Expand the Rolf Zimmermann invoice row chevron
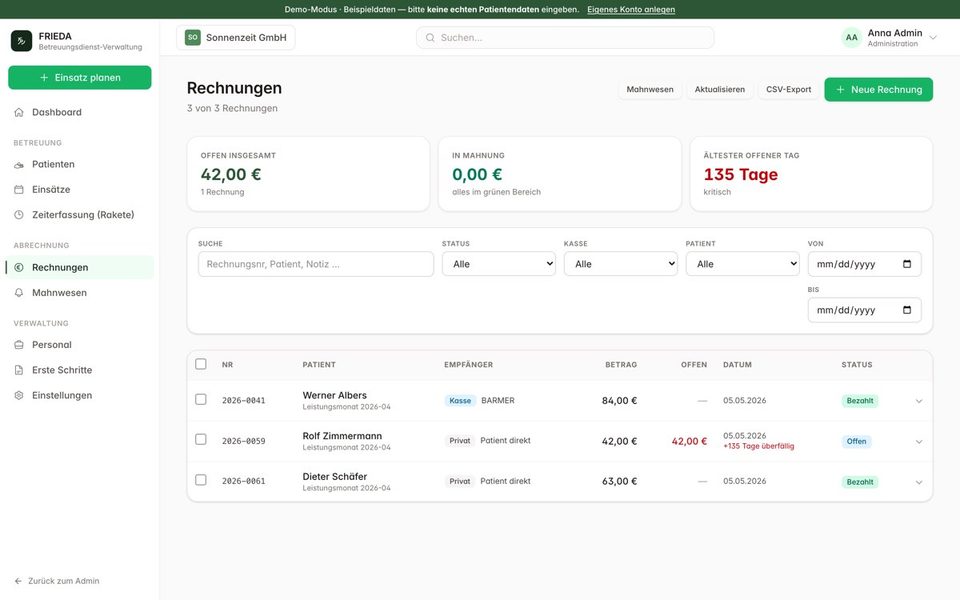The width and height of the screenshot is (960, 600). click(919, 441)
